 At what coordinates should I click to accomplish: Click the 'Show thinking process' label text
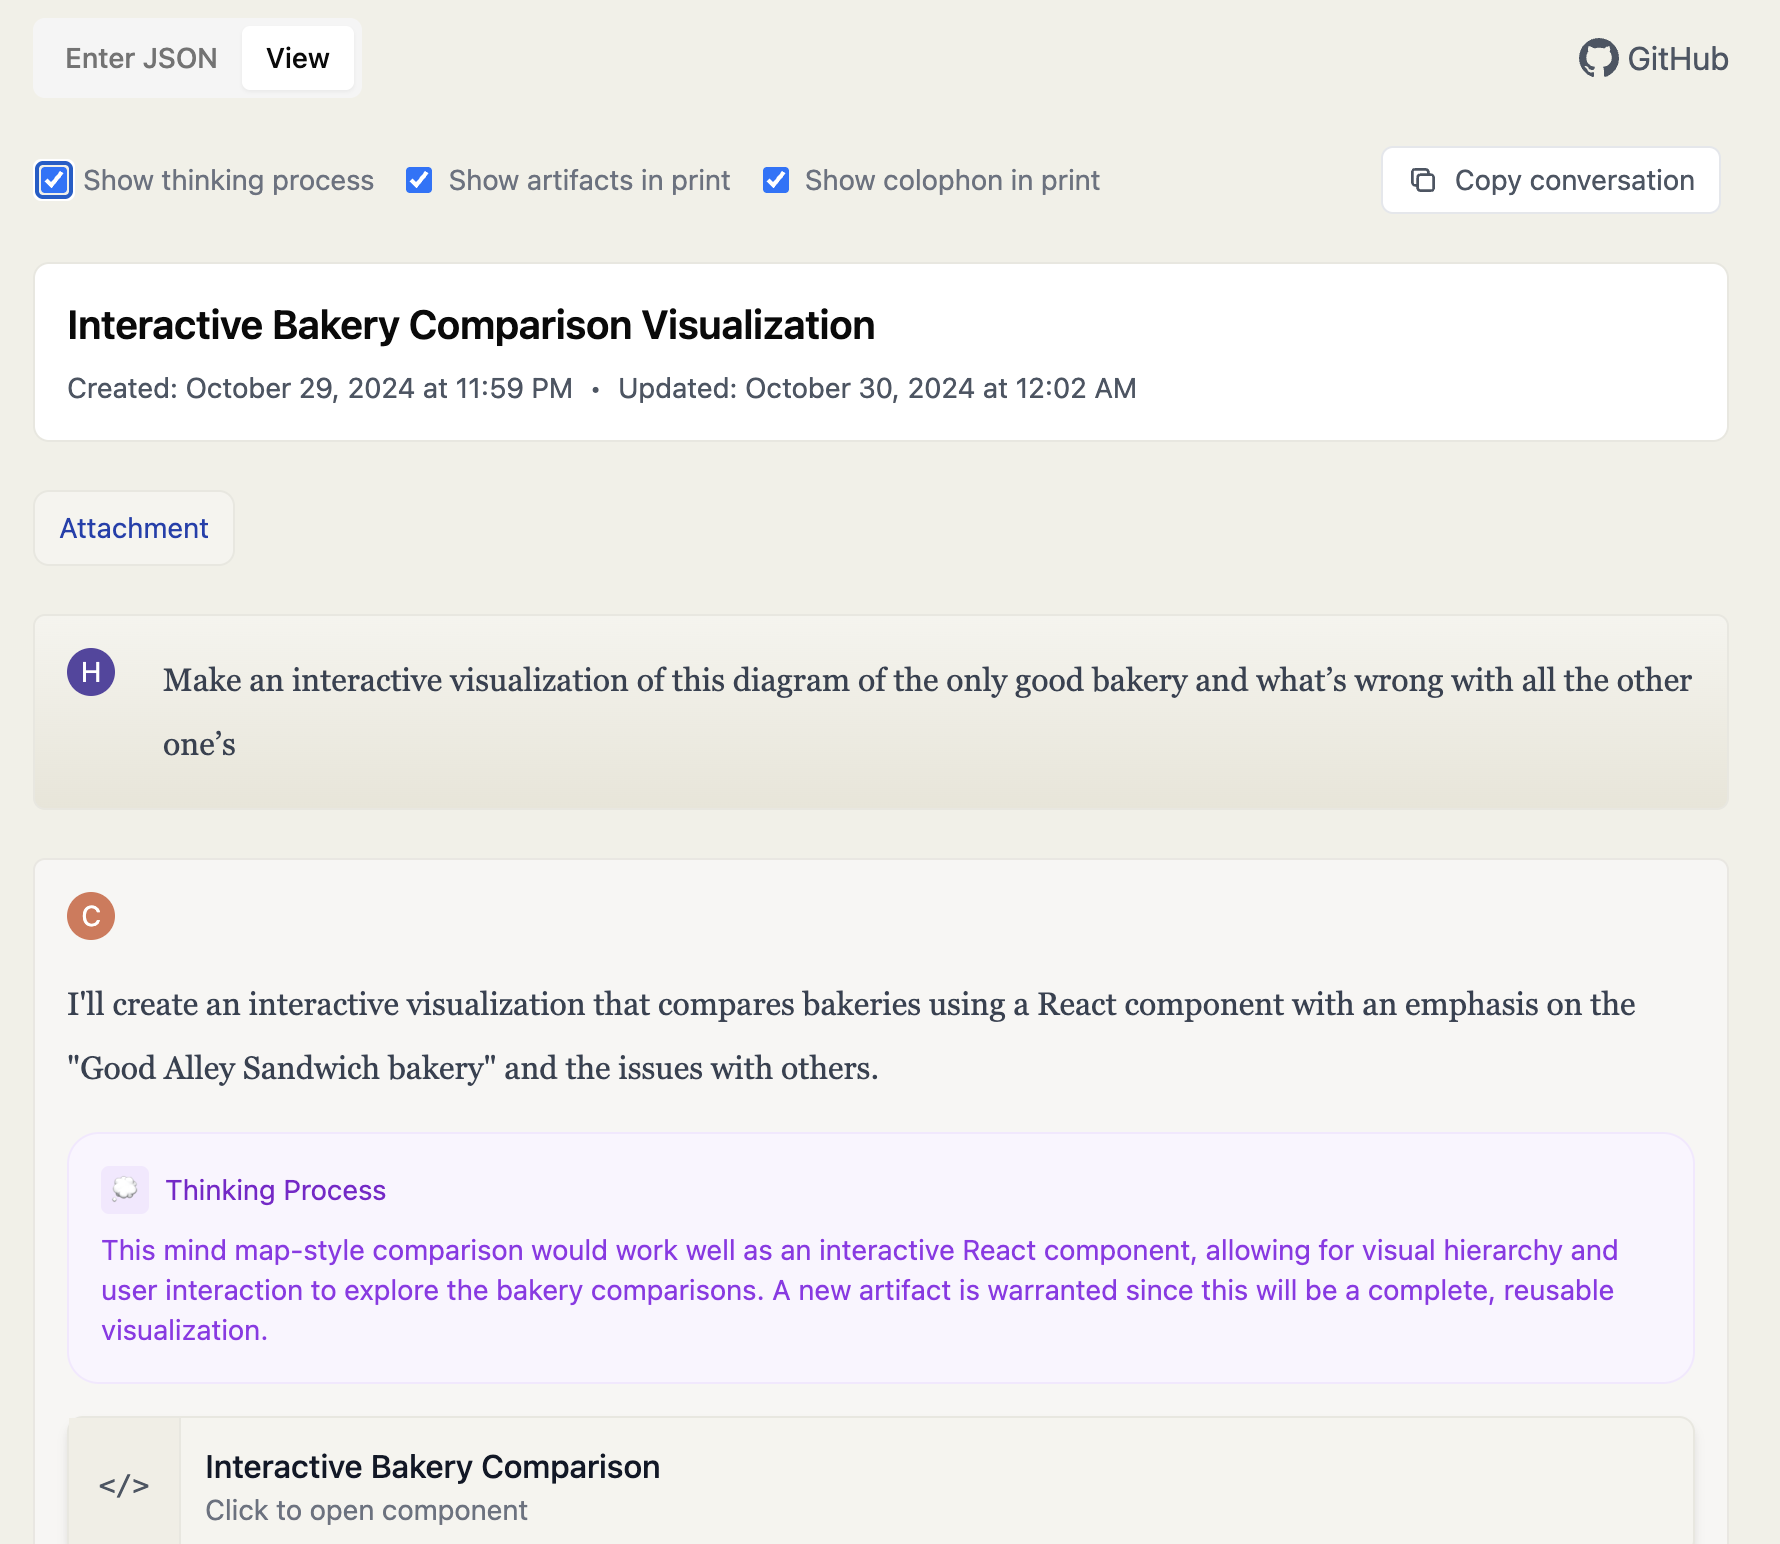229,180
